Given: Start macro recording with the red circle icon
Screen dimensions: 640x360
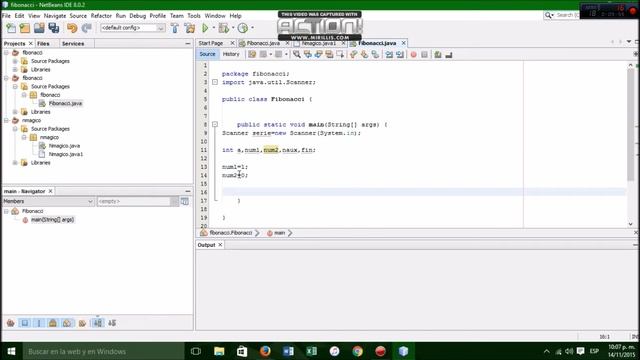Looking at the screenshot, I should pyautogui.click(x=413, y=54).
